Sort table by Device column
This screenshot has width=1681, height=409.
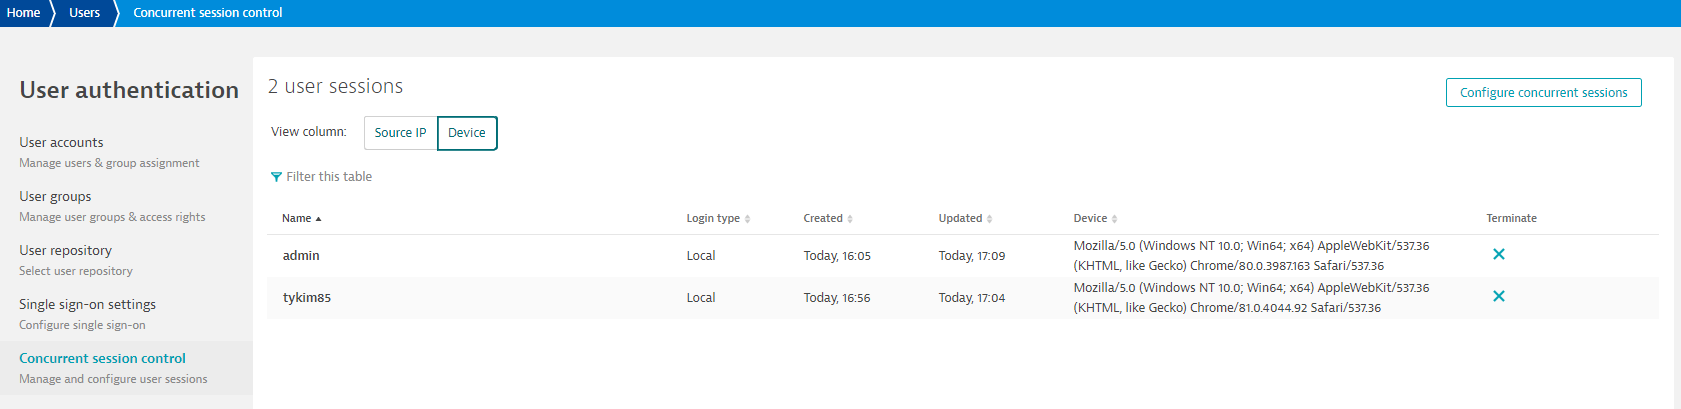[x=1094, y=218]
